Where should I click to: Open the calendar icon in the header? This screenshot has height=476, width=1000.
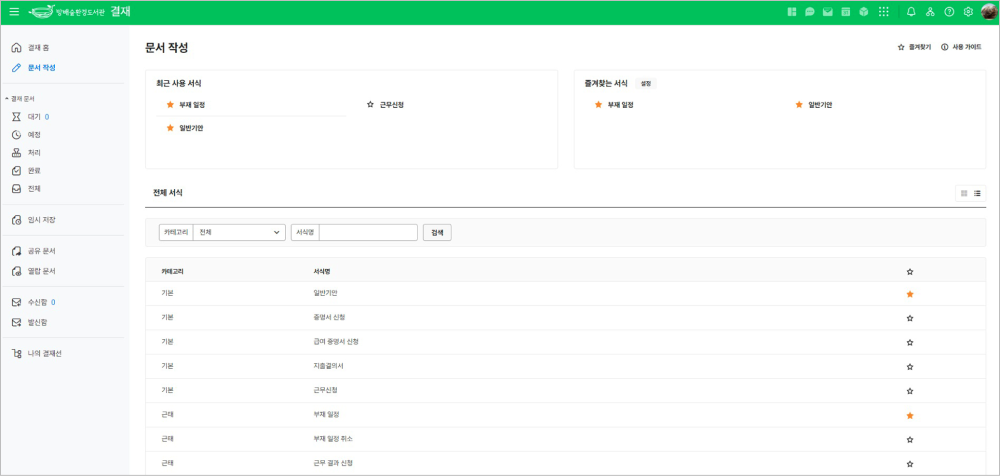point(845,12)
